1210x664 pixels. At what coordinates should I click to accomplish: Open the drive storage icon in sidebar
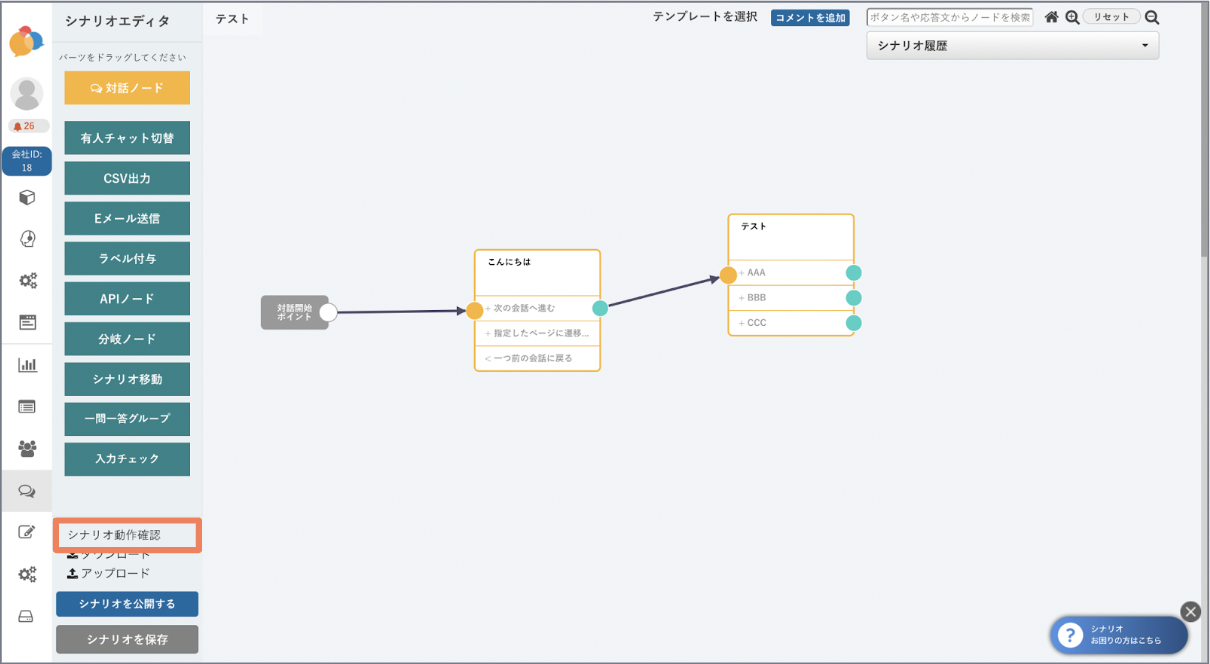pos(27,616)
